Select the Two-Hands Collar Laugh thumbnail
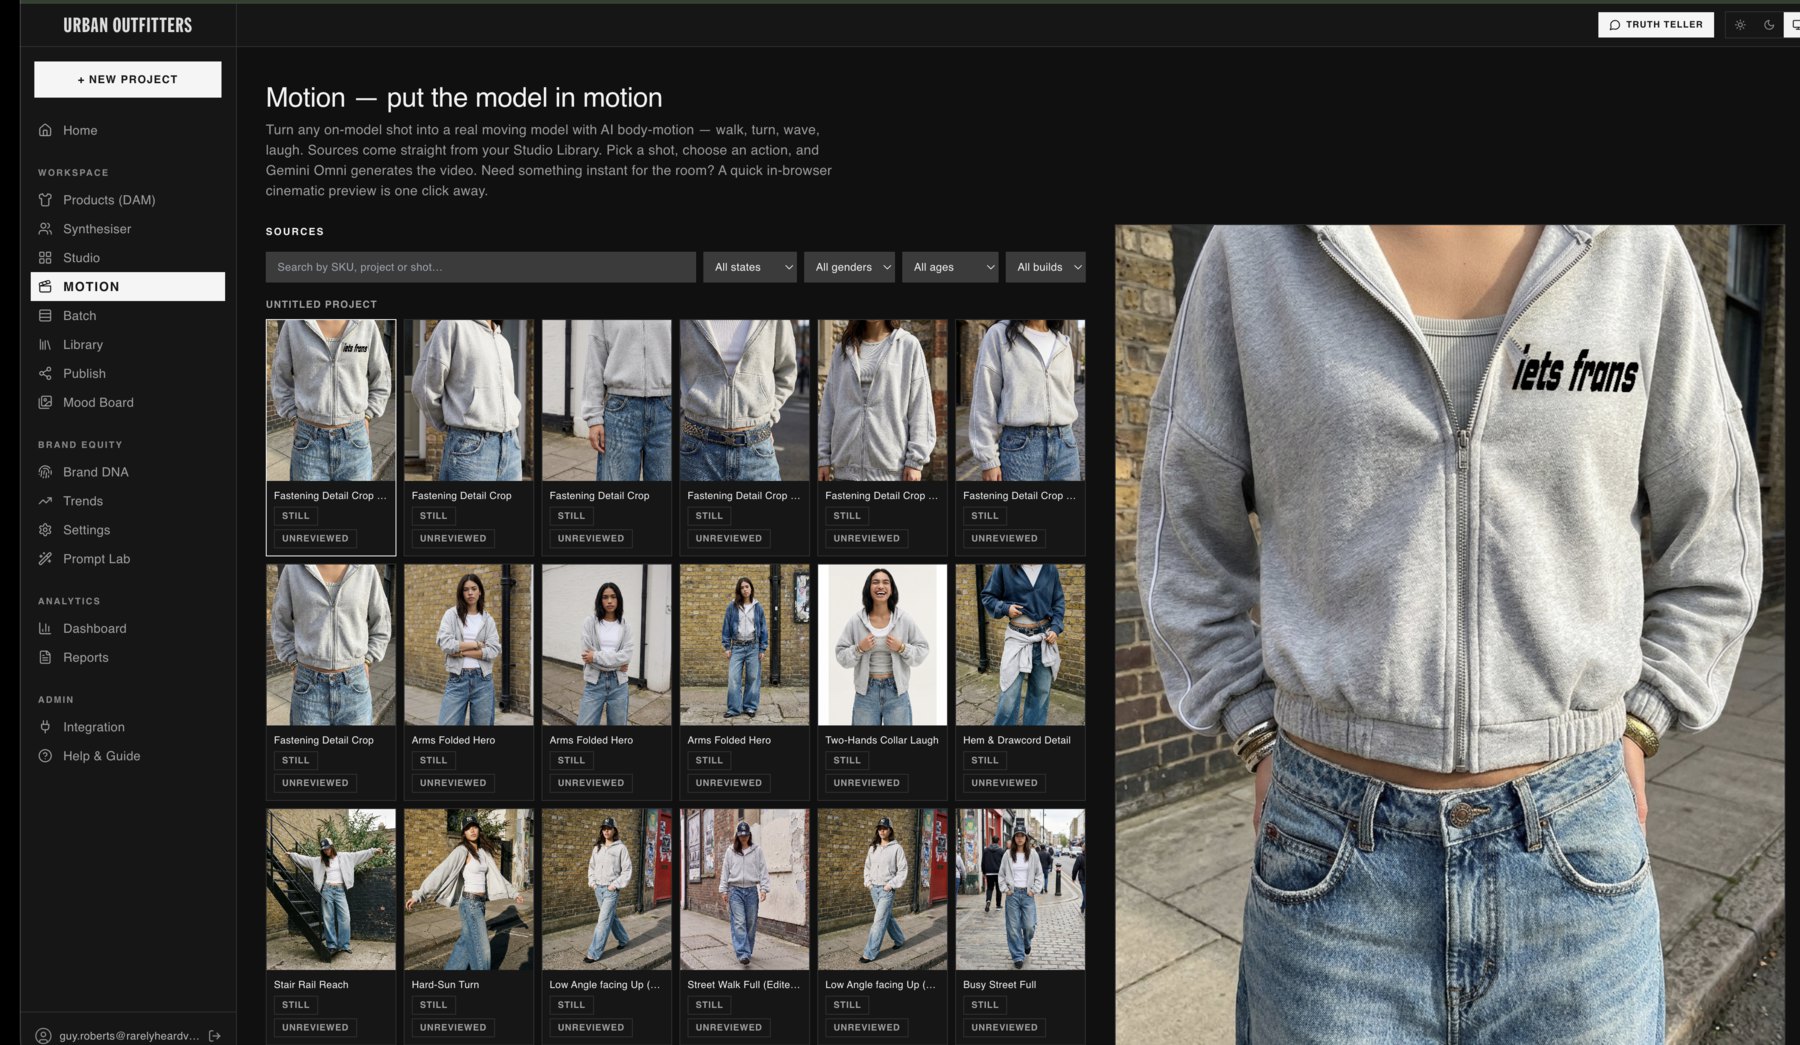This screenshot has height=1045, width=1800. 882,645
